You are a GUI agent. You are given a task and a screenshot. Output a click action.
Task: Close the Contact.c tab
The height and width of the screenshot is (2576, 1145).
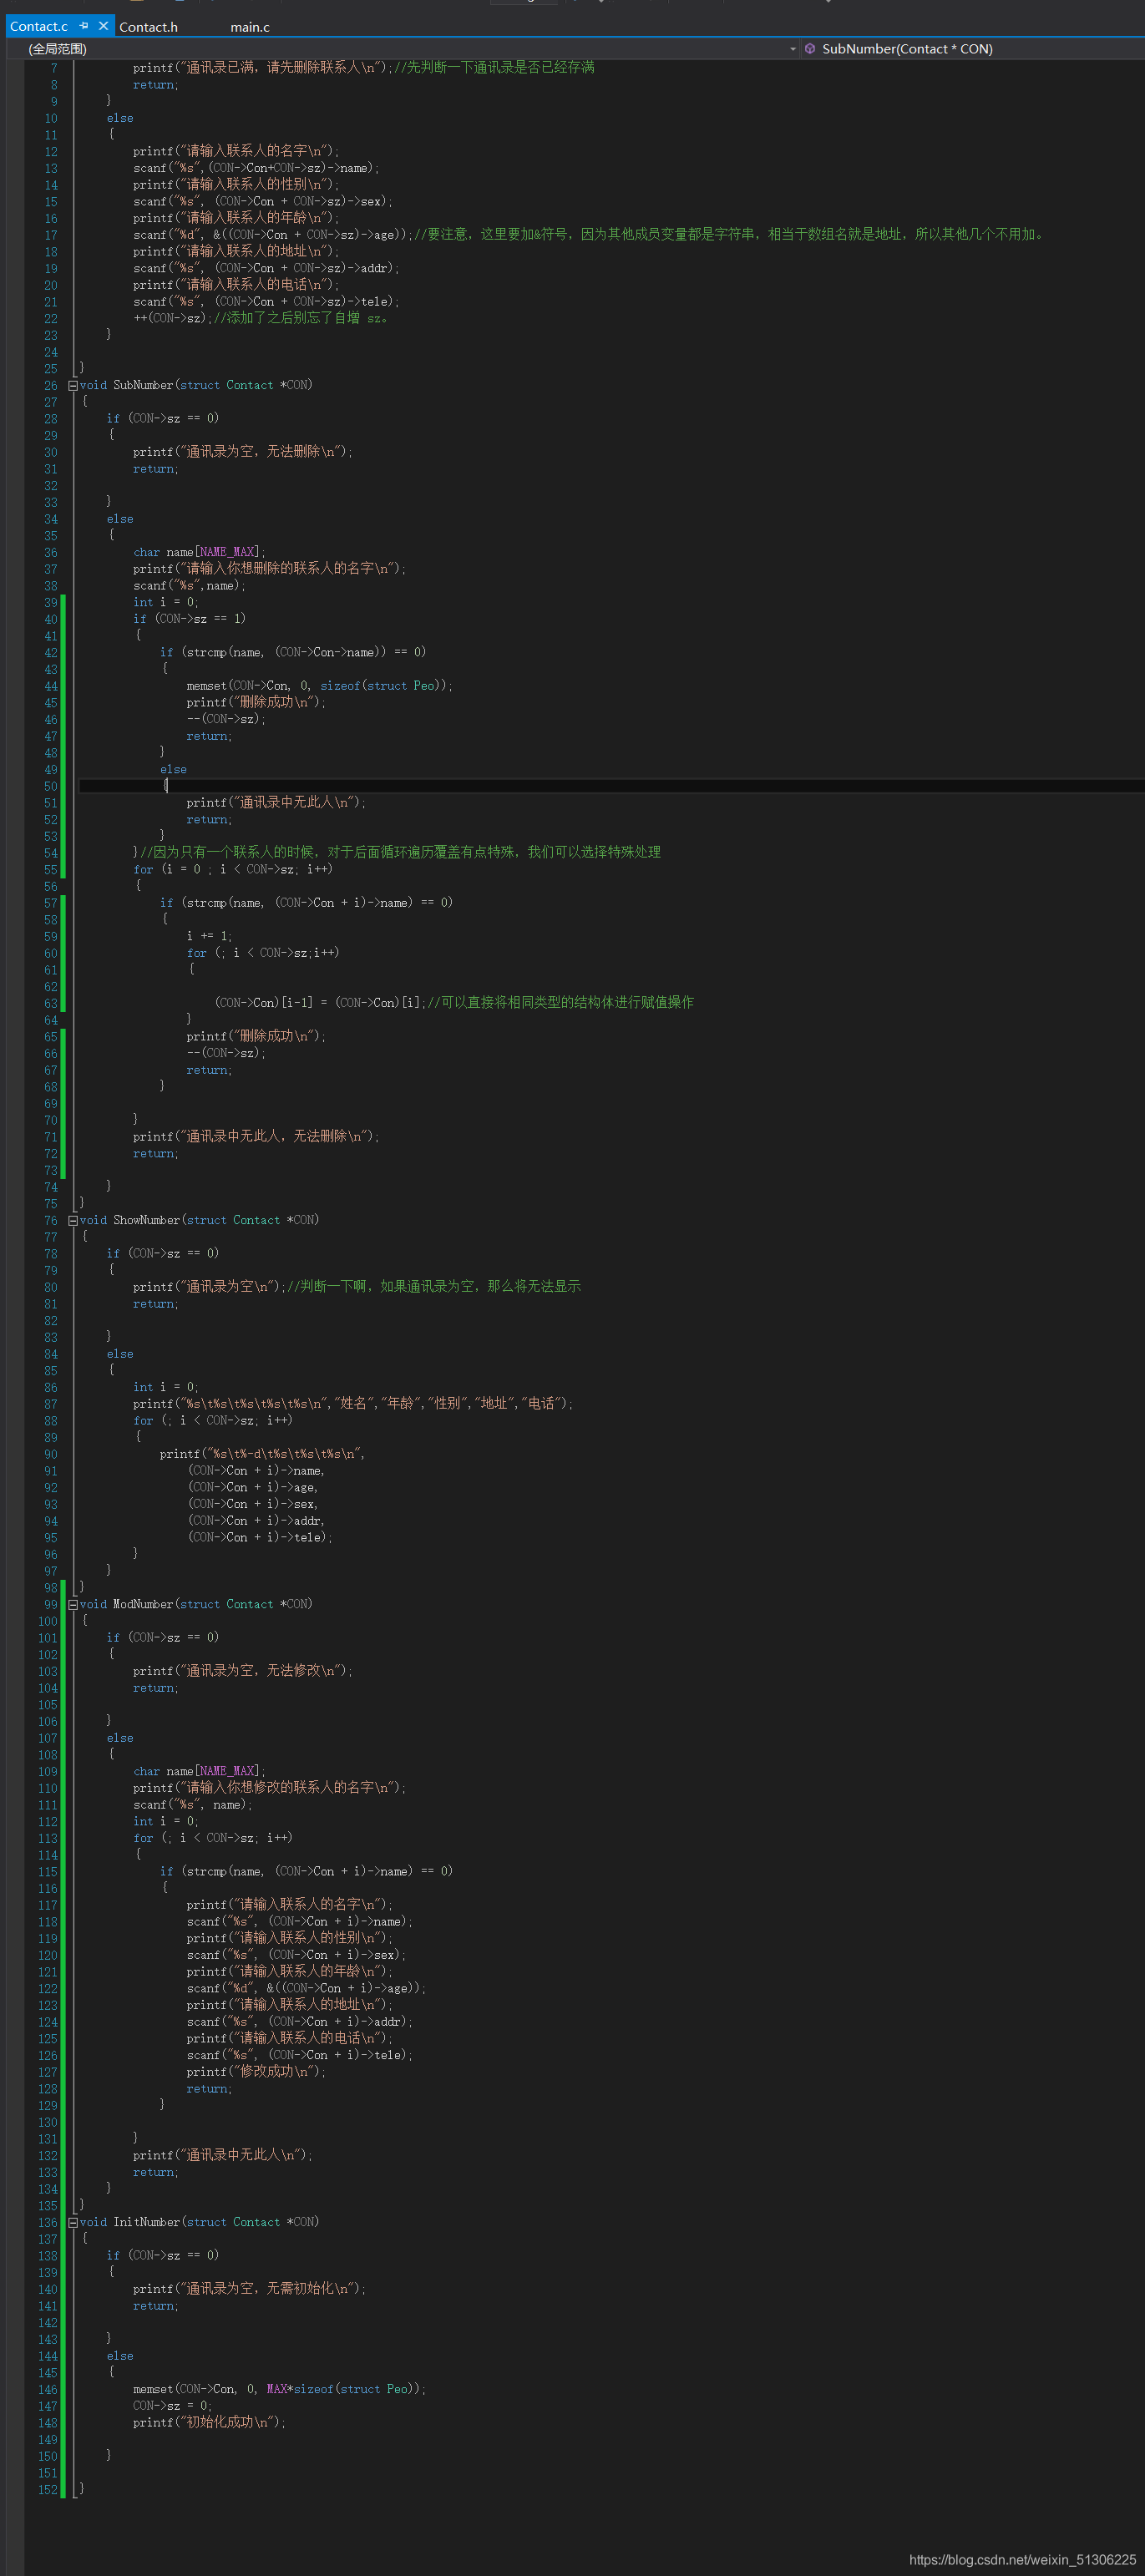(x=103, y=26)
